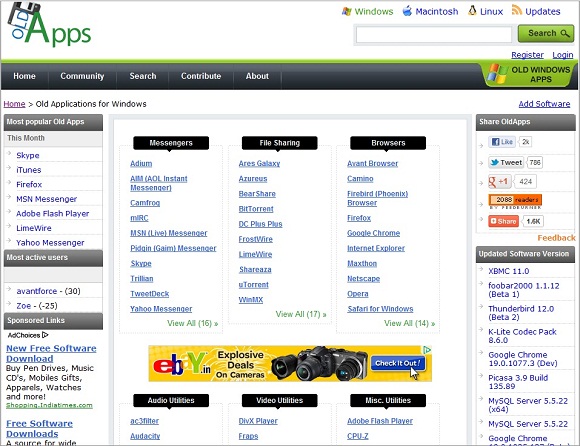Open the Contribute menu item
Image resolution: width=580 pixels, height=446 pixels.
coord(201,76)
